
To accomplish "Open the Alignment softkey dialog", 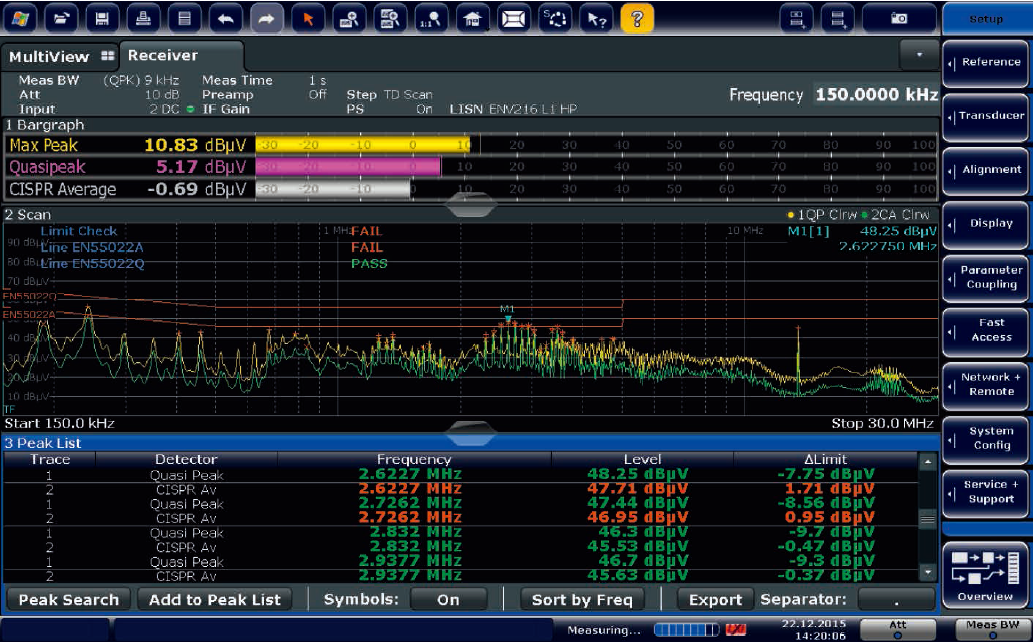I will pyautogui.click(x=985, y=170).
